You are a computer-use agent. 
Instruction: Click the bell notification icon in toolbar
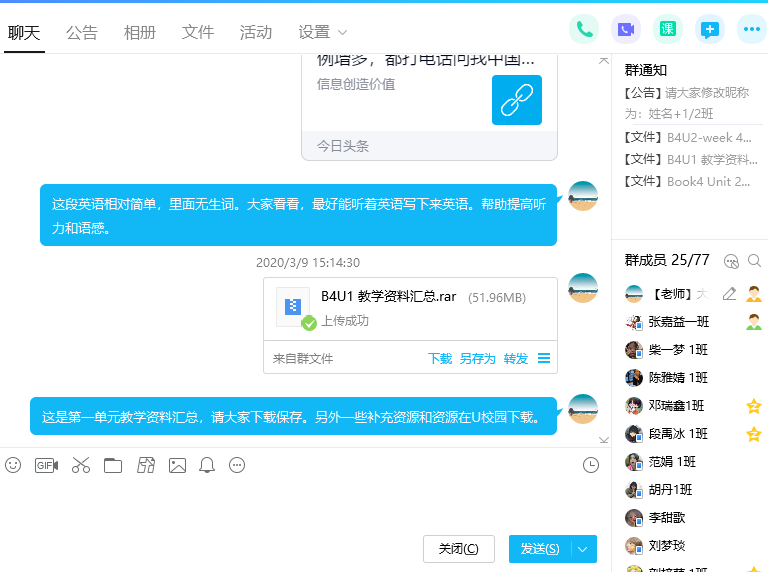[x=207, y=465]
